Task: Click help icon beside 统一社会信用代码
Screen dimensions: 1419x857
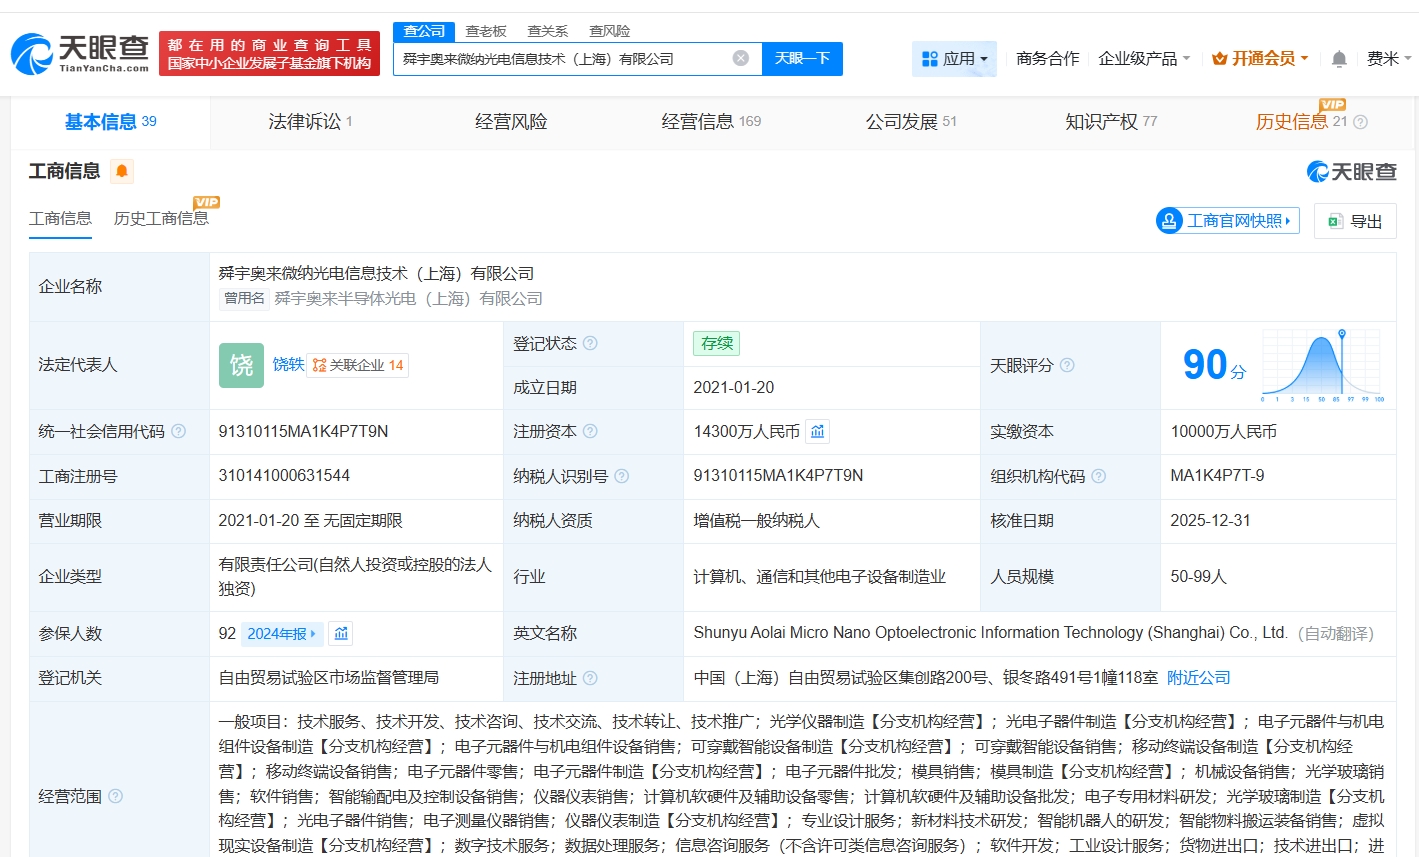Action: [x=178, y=431]
